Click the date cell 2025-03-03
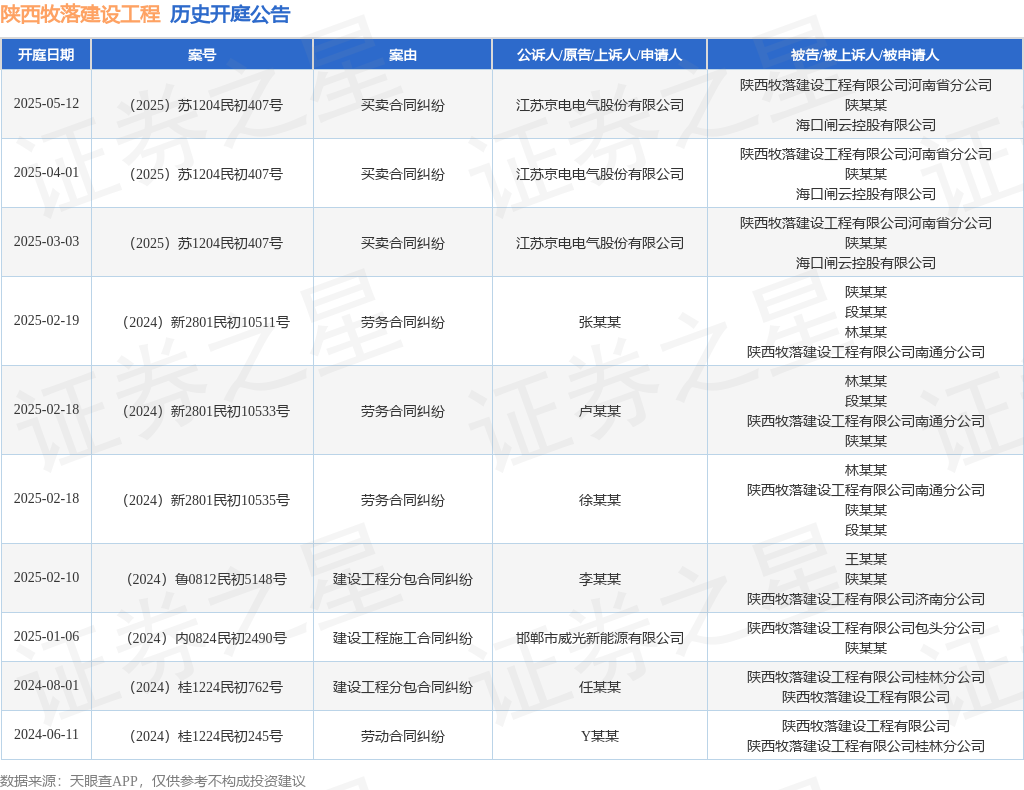This screenshot has height=790, width=1024. pos(46,242)
